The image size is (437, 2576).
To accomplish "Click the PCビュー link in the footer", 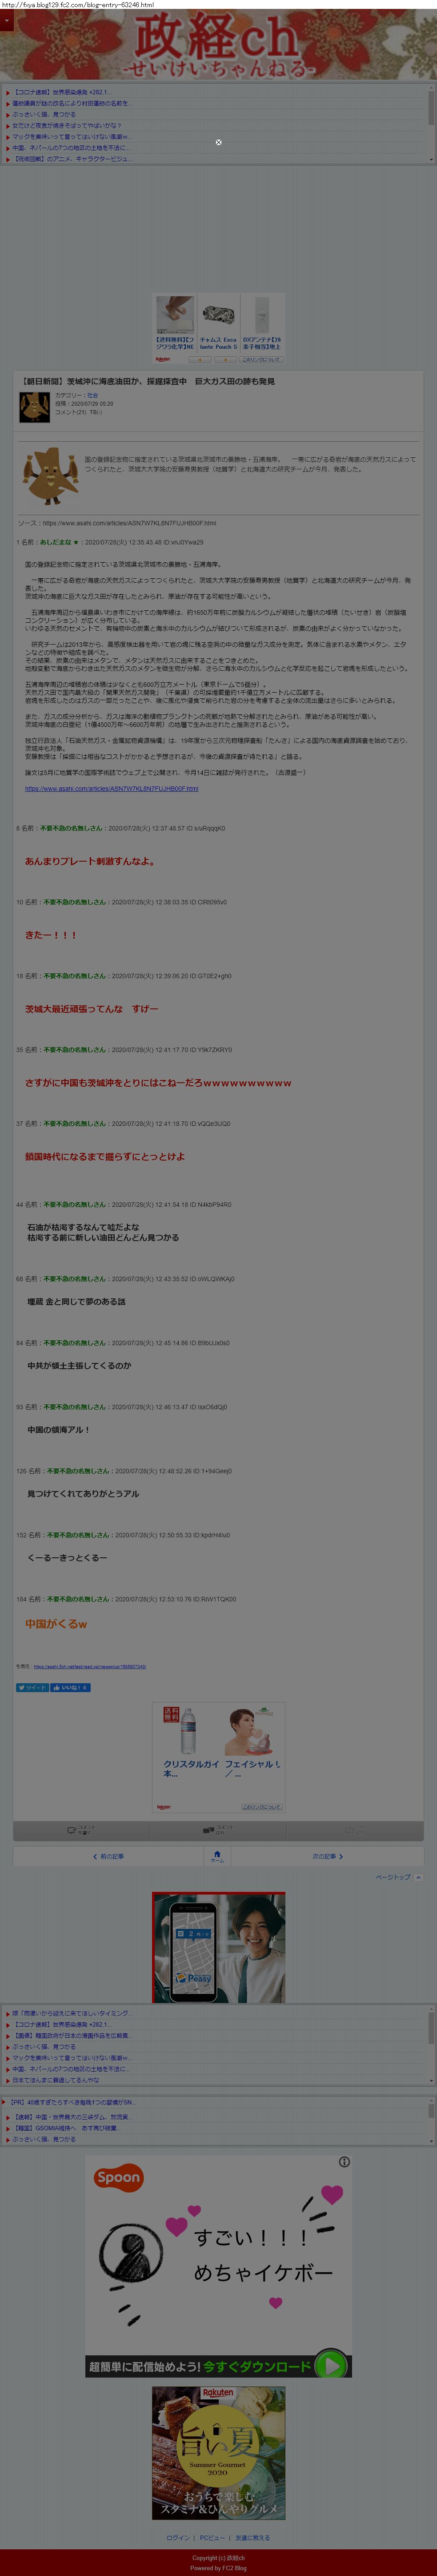I will point(212,2537).
